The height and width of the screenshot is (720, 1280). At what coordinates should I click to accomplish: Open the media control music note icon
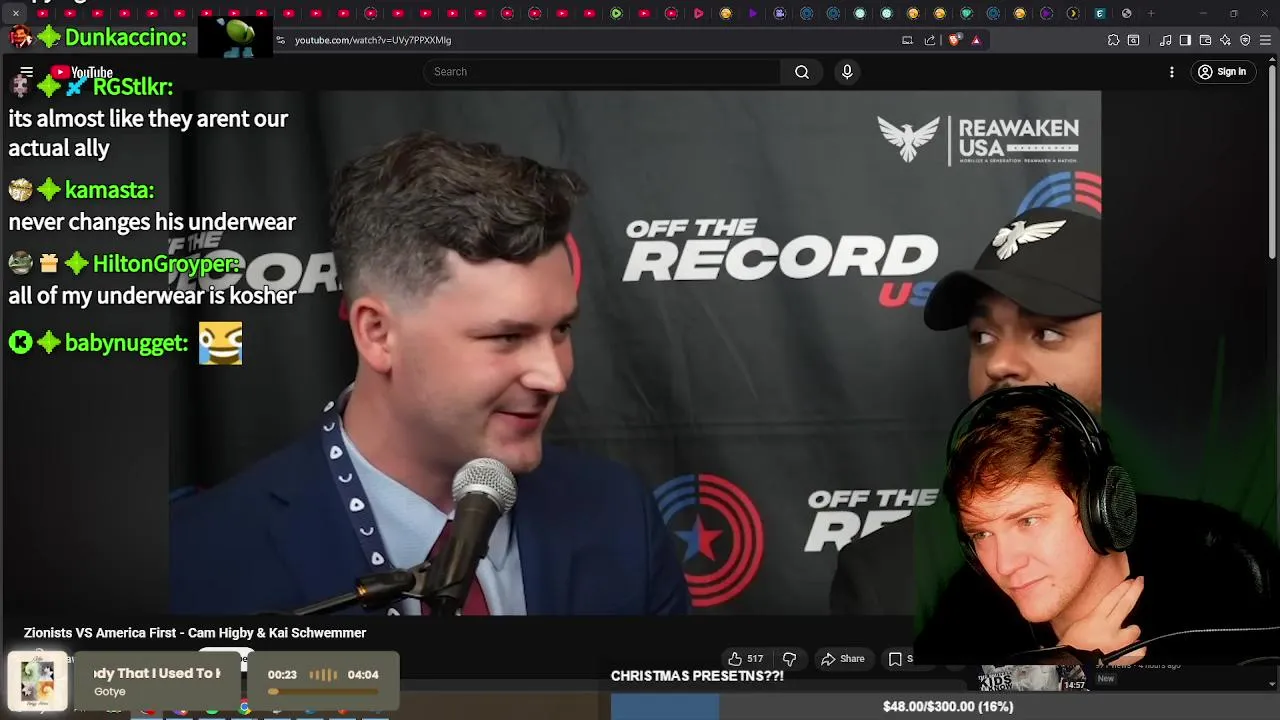click(x=1165, y=40)
